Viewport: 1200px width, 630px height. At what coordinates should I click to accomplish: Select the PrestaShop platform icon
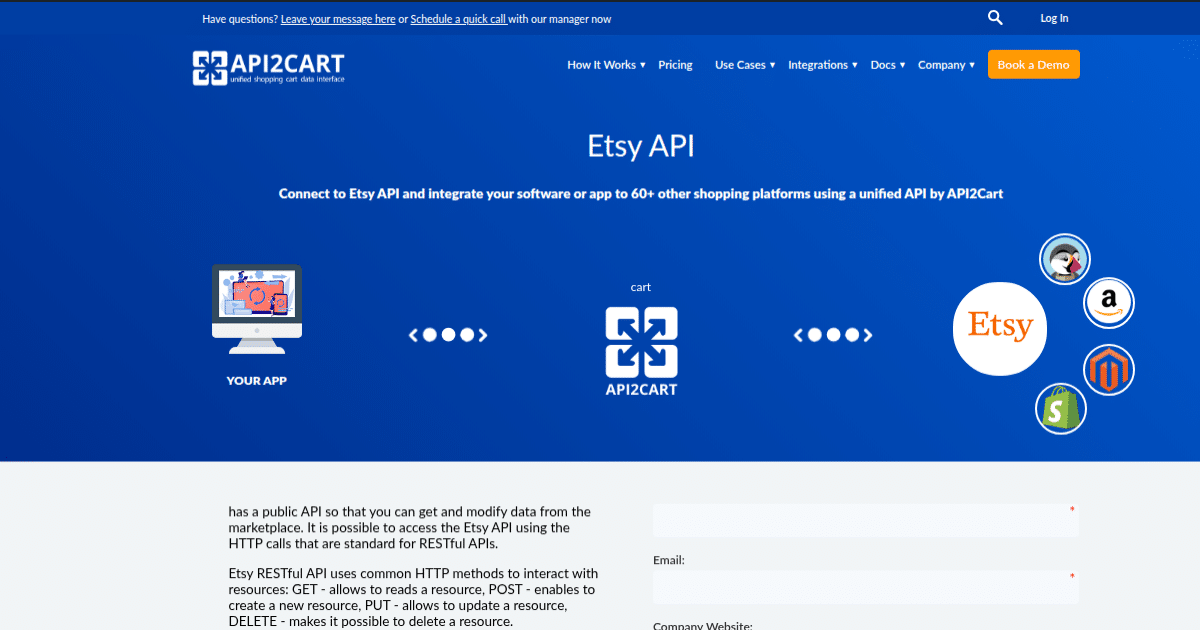point(1064,258)
